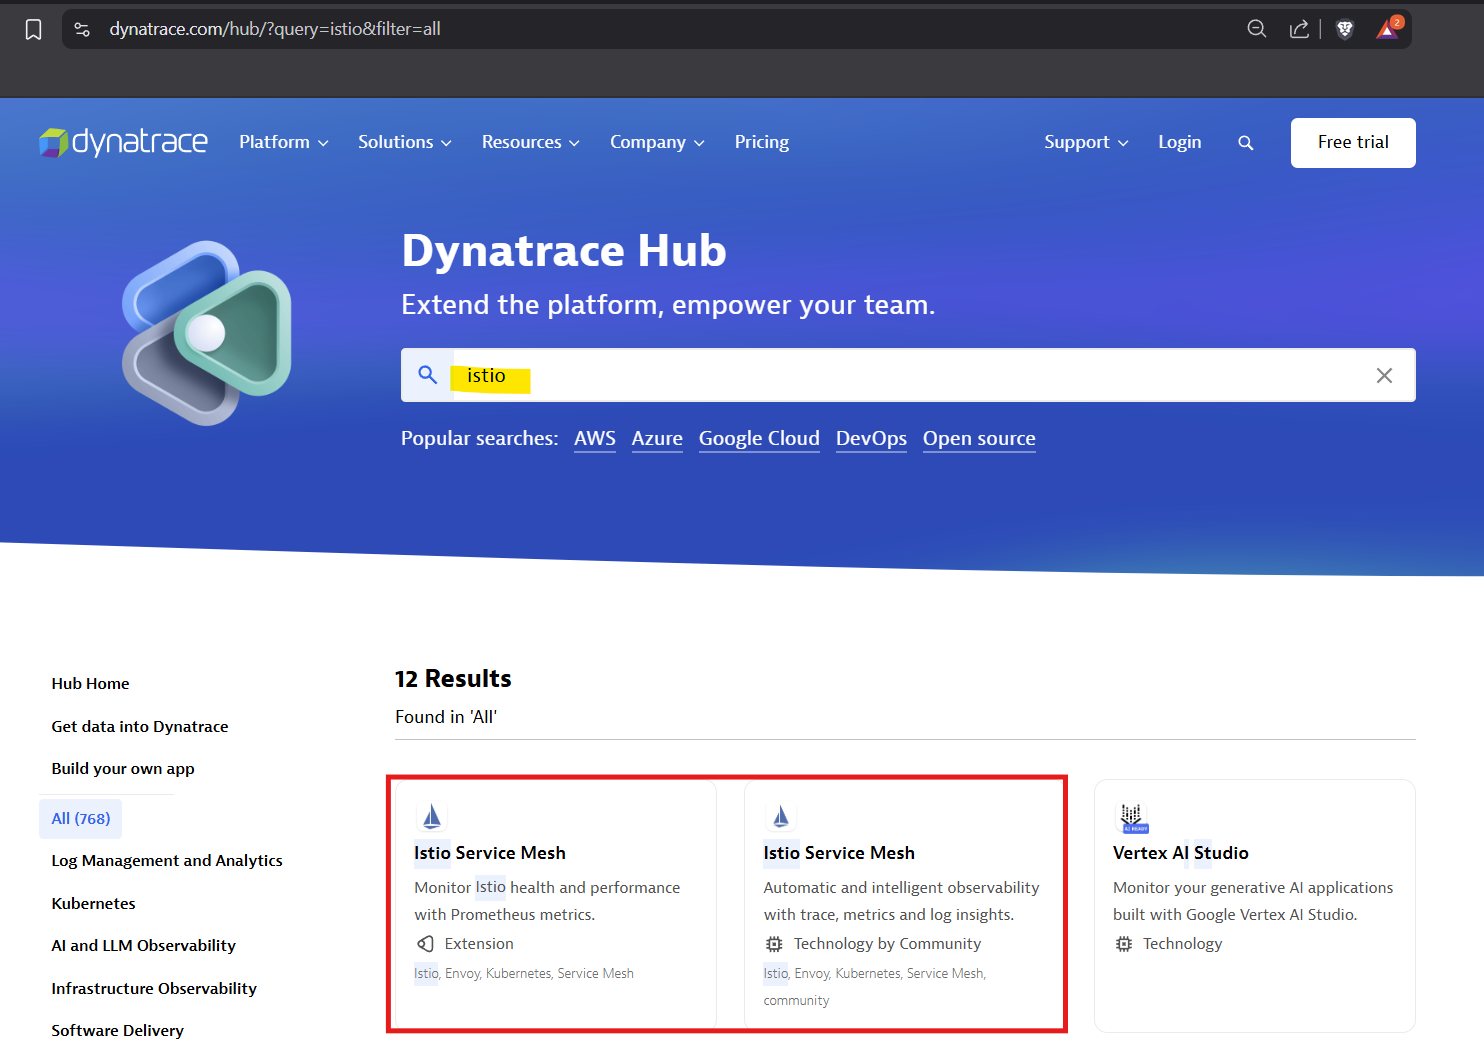Expand the Solutions menu
Screen dimensions: 1484x1053
[405, 142]
